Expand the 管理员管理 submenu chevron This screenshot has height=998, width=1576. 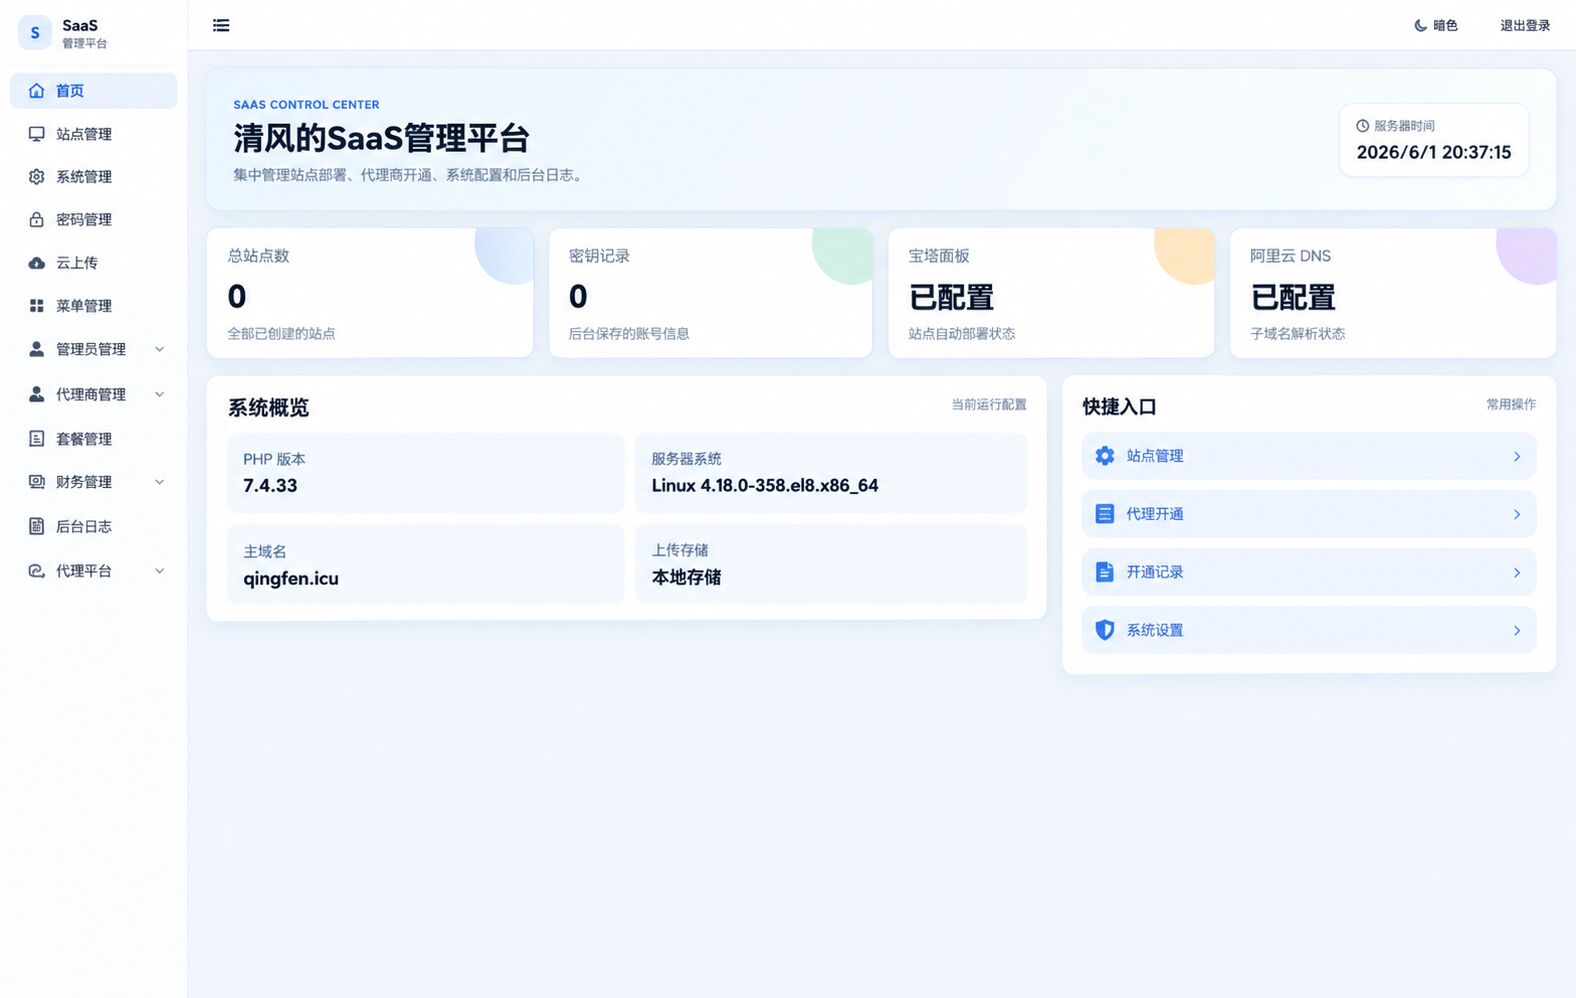pyautogui.click(x=159, y=349)
